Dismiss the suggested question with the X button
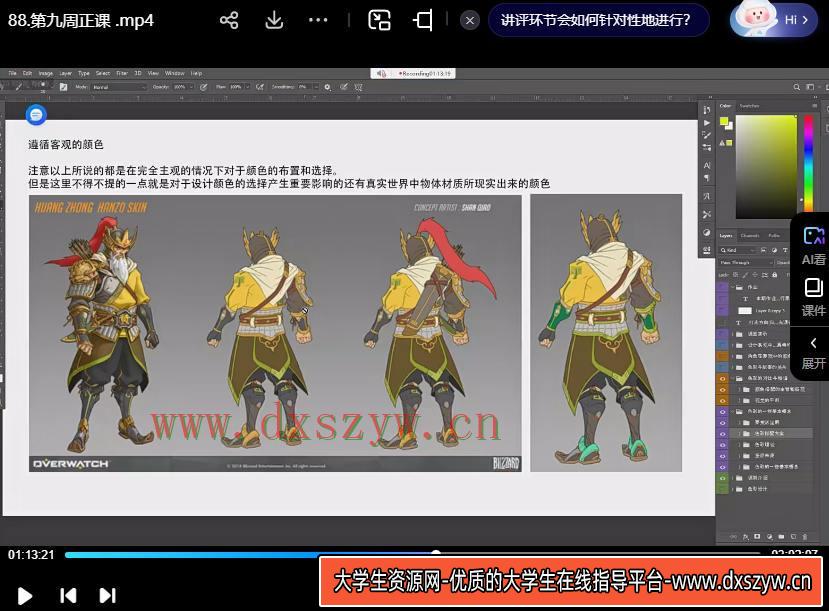The height and width of the screenshot is (611, 829). pyautogui.click(x=469, y=21)
